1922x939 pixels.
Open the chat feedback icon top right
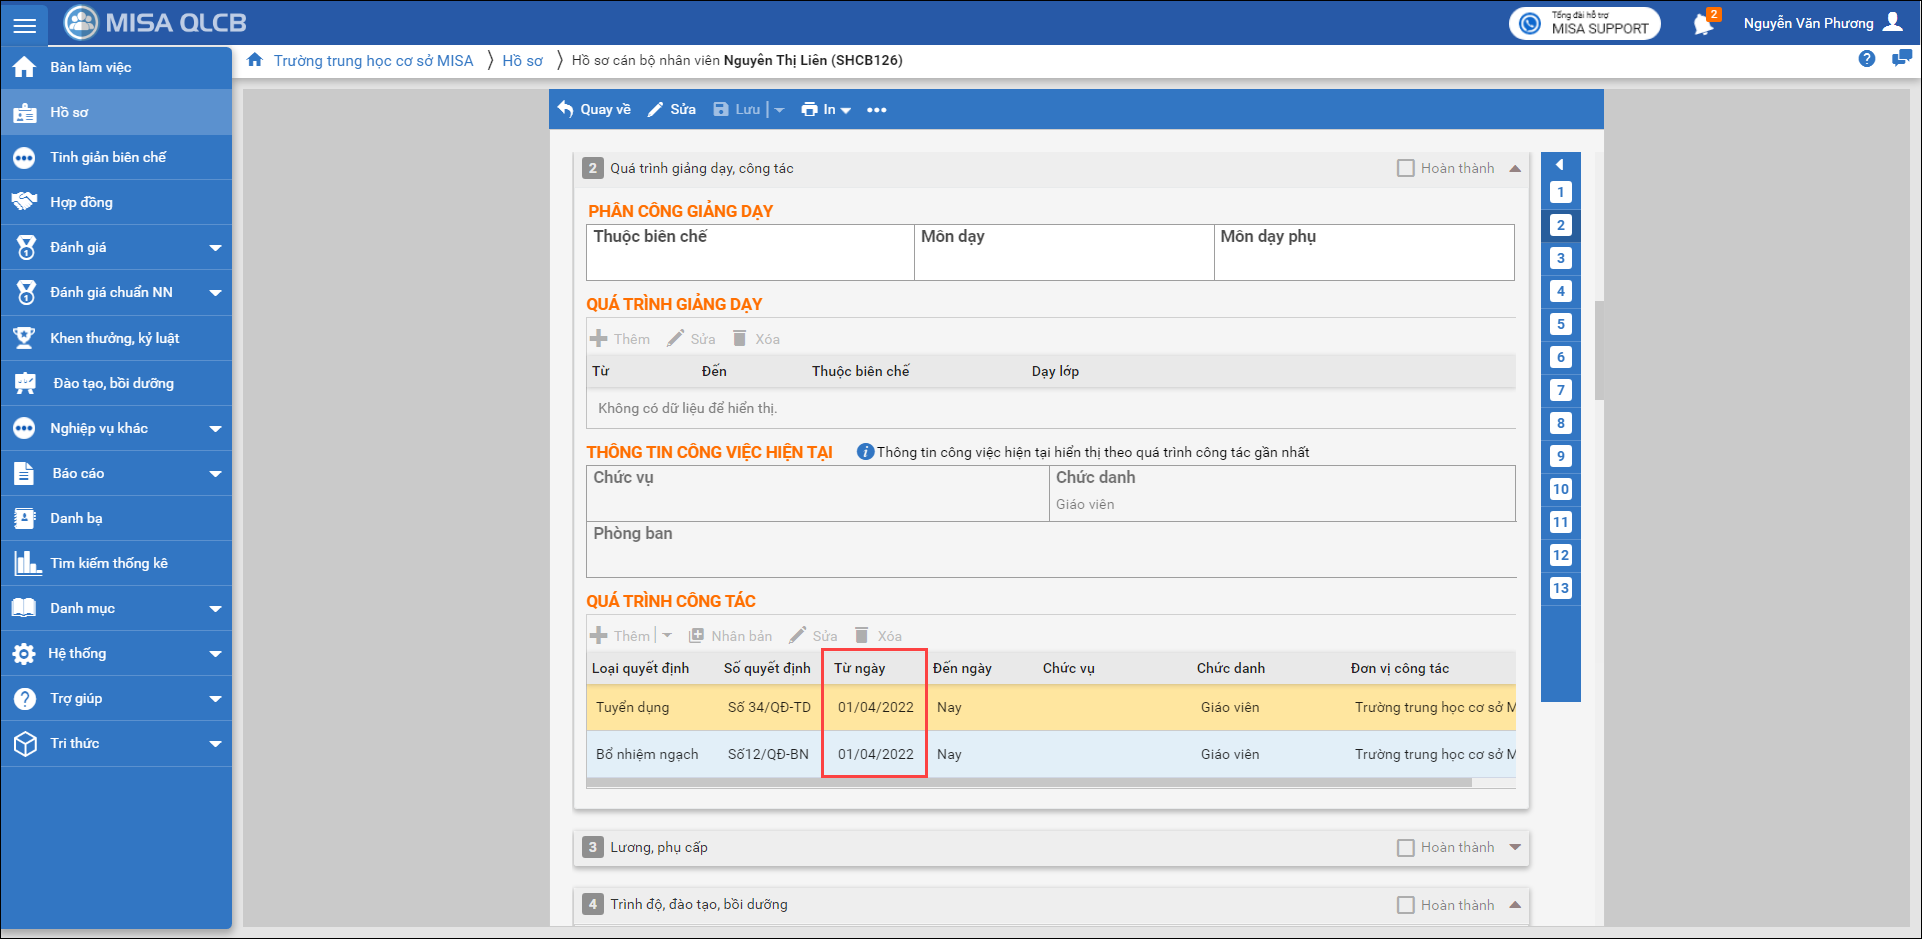tap(1901, 59)
